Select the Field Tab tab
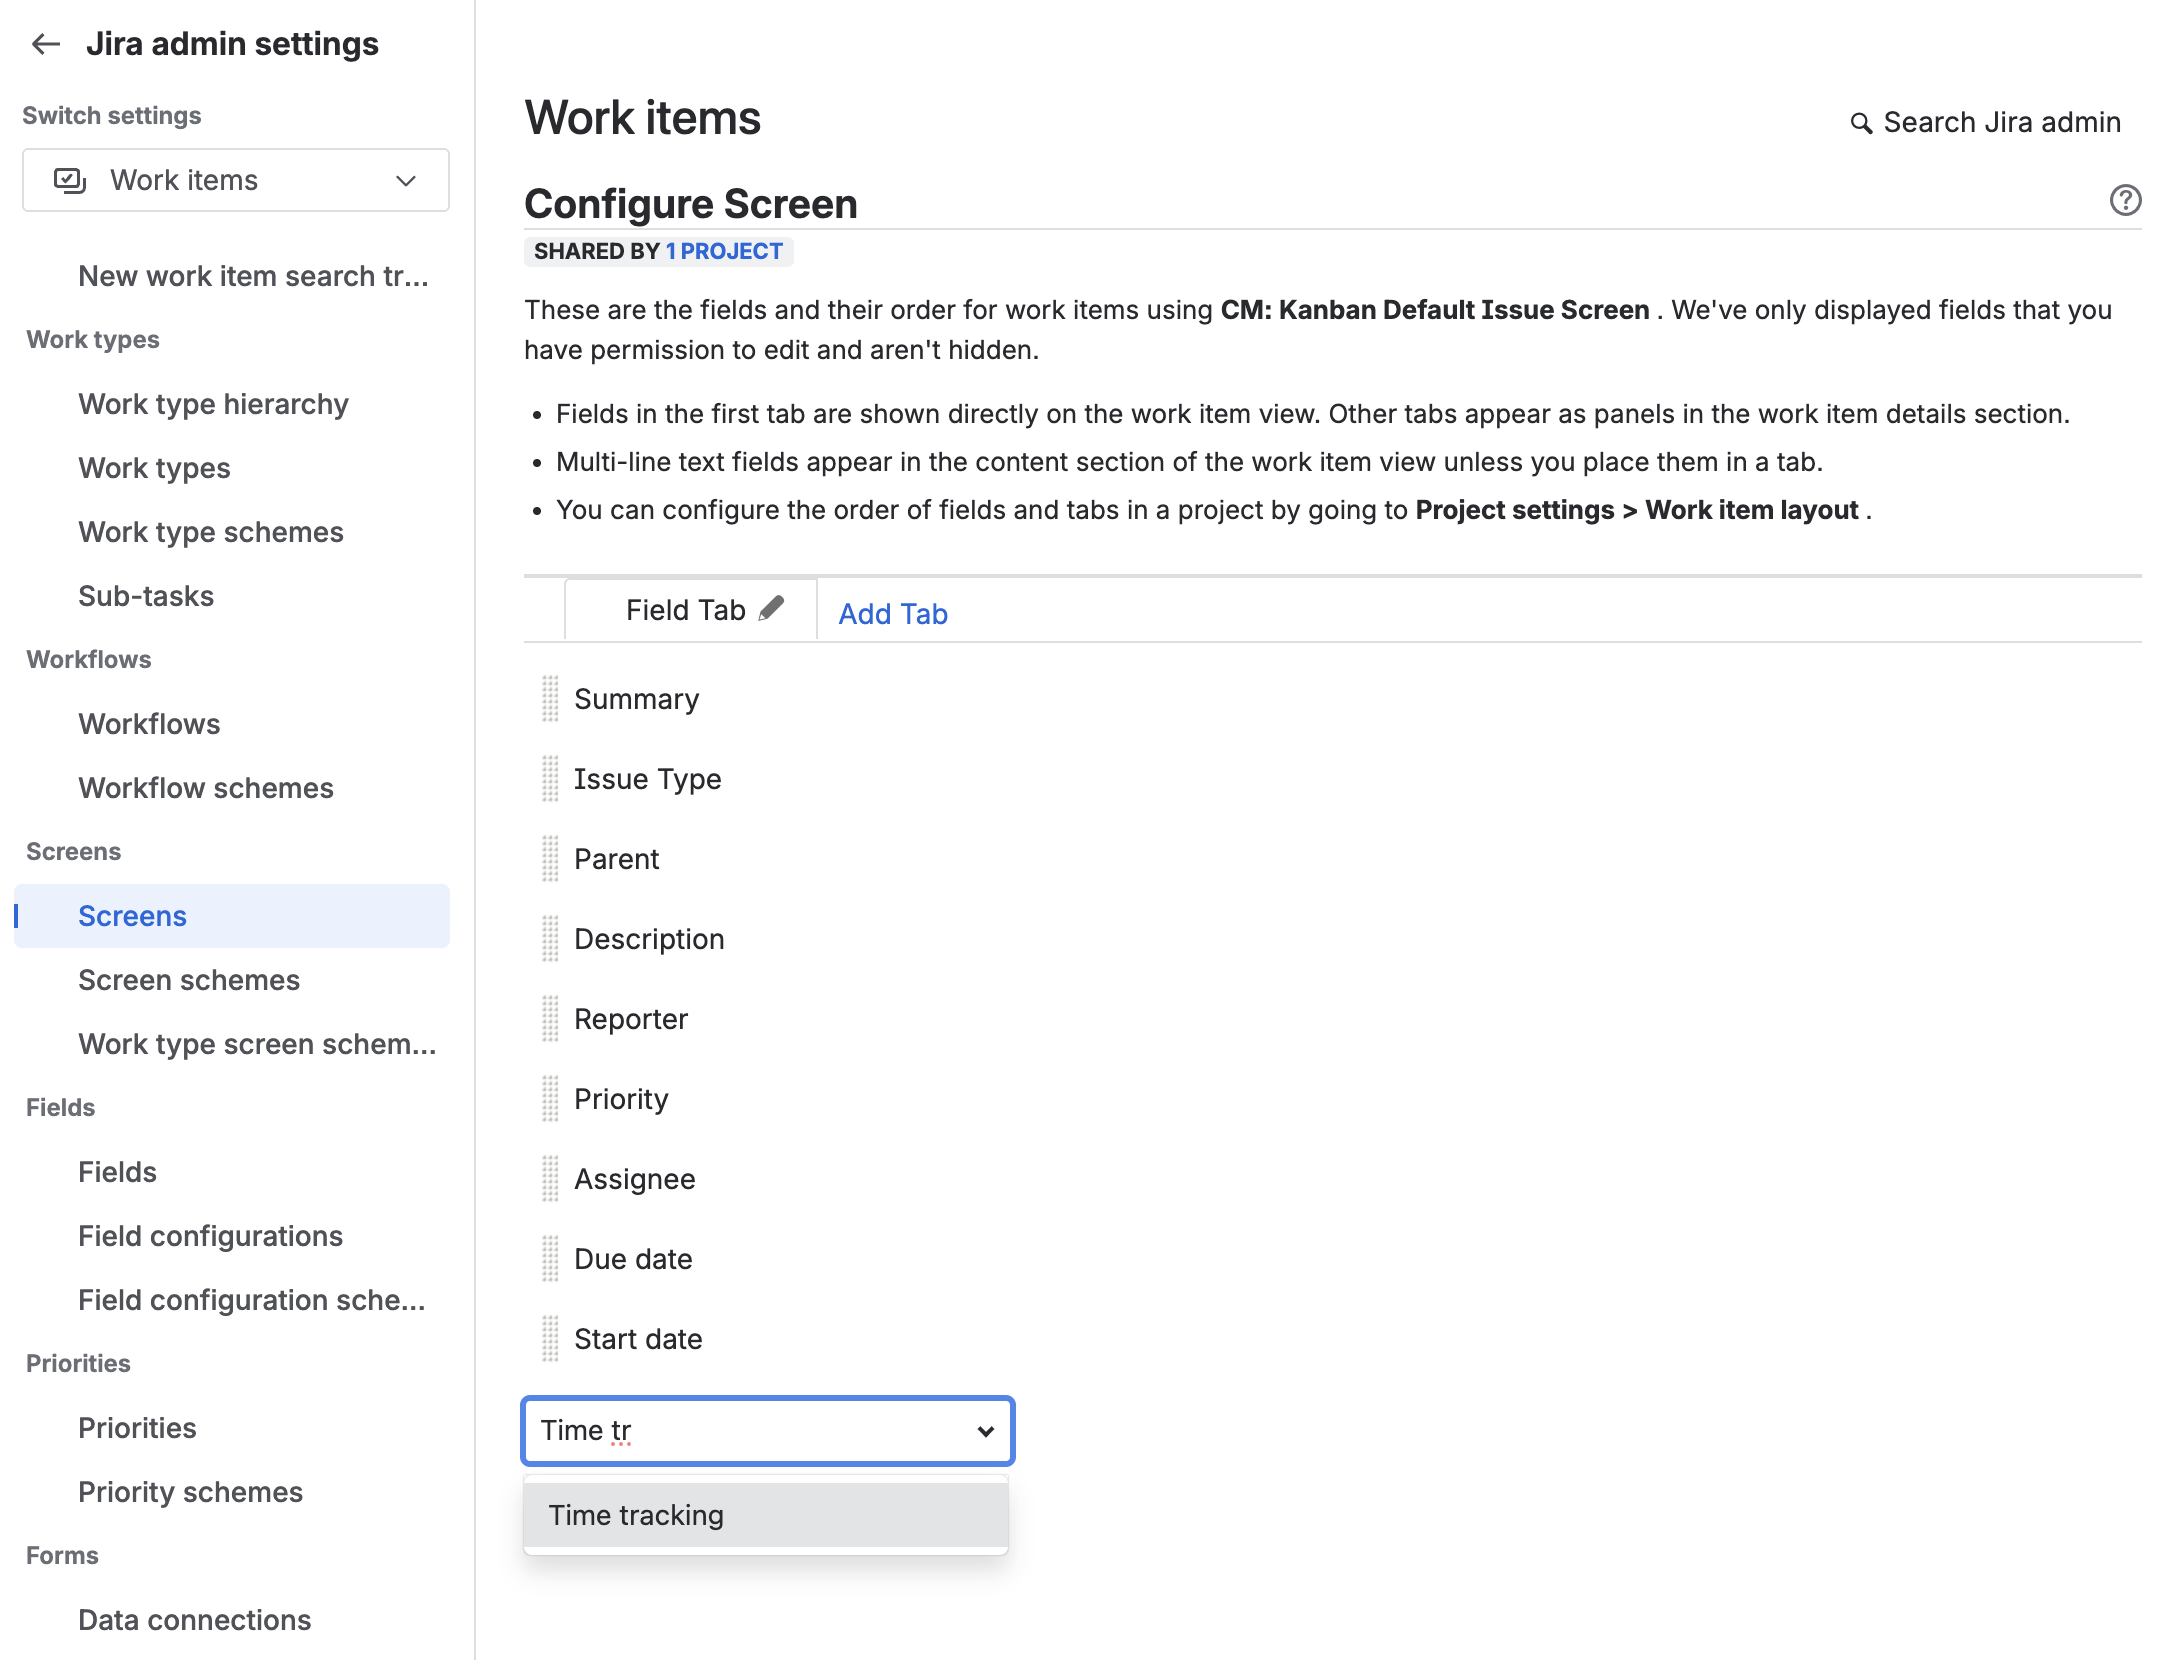The image size is (2184, 1660). coord(685,610)
